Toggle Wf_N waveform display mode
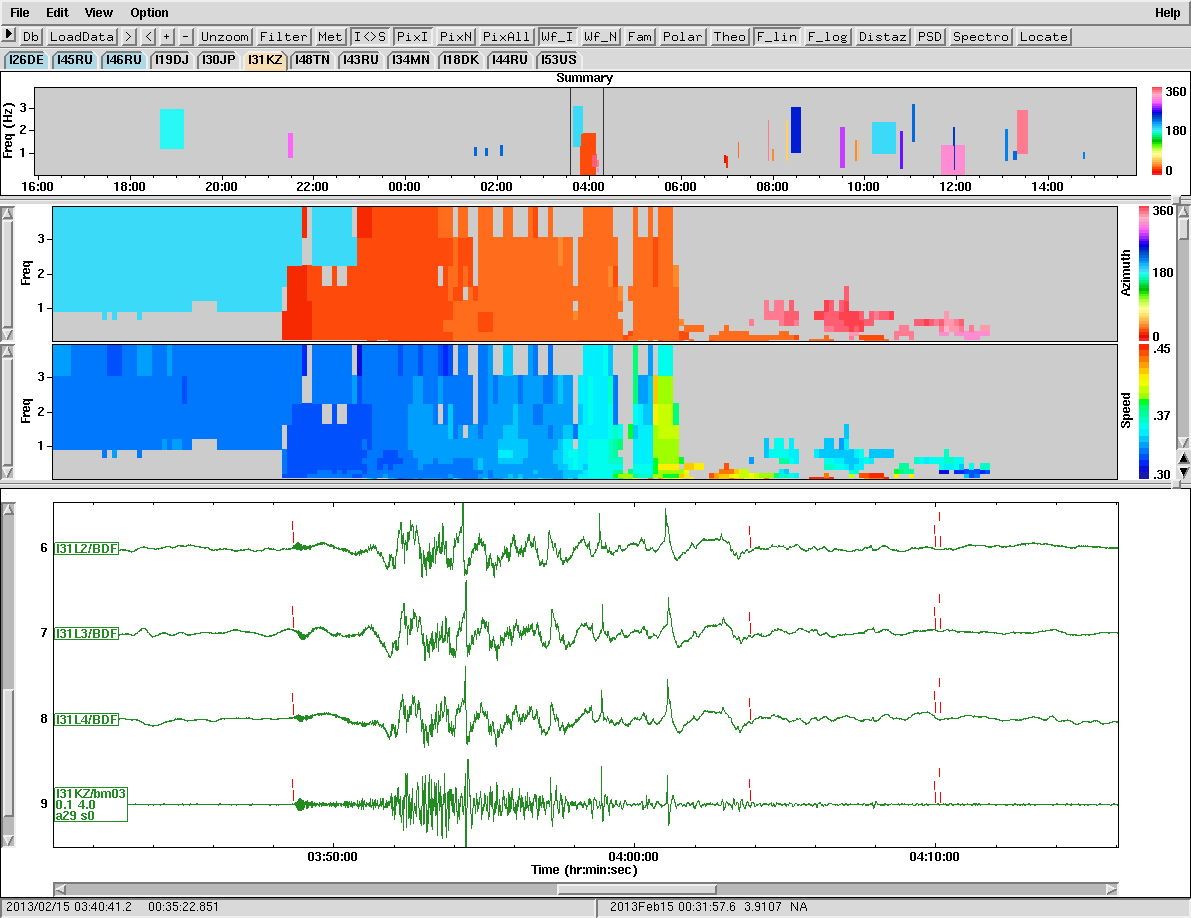The height and width of the screenshot is (918, 1191). [599, 36]
